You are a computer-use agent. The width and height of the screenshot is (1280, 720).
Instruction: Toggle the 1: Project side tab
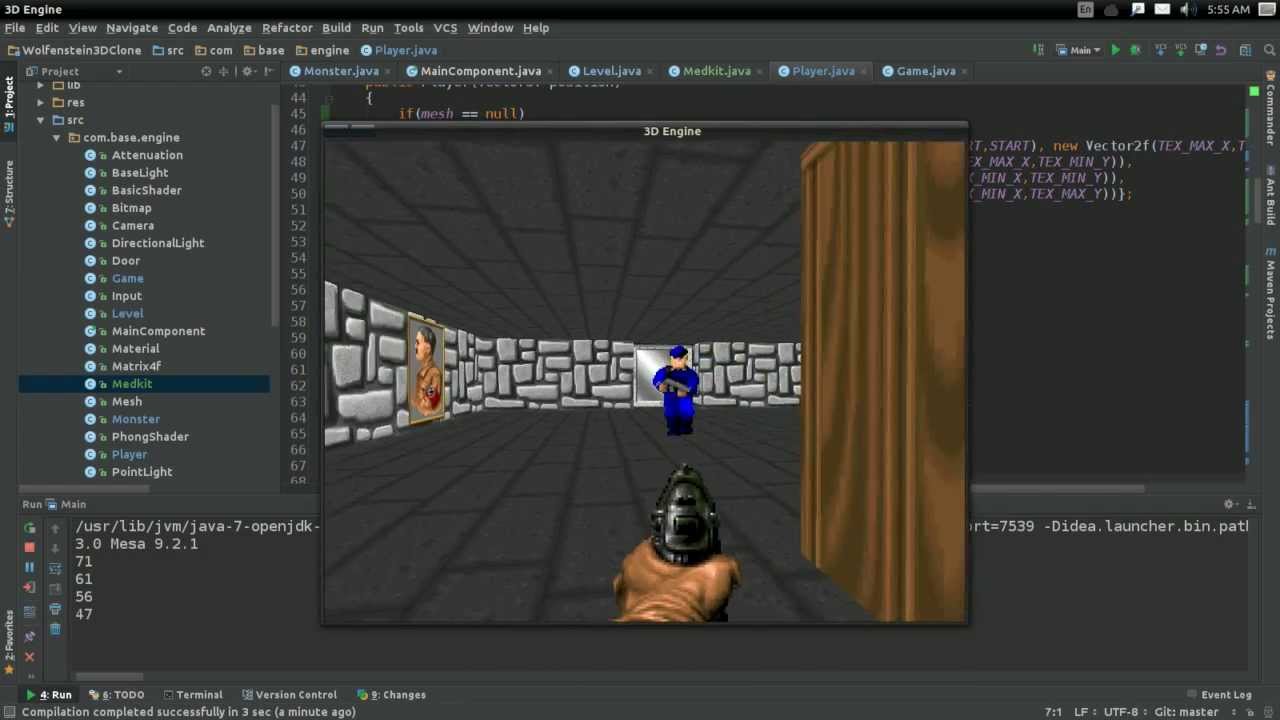coord(9,104)
